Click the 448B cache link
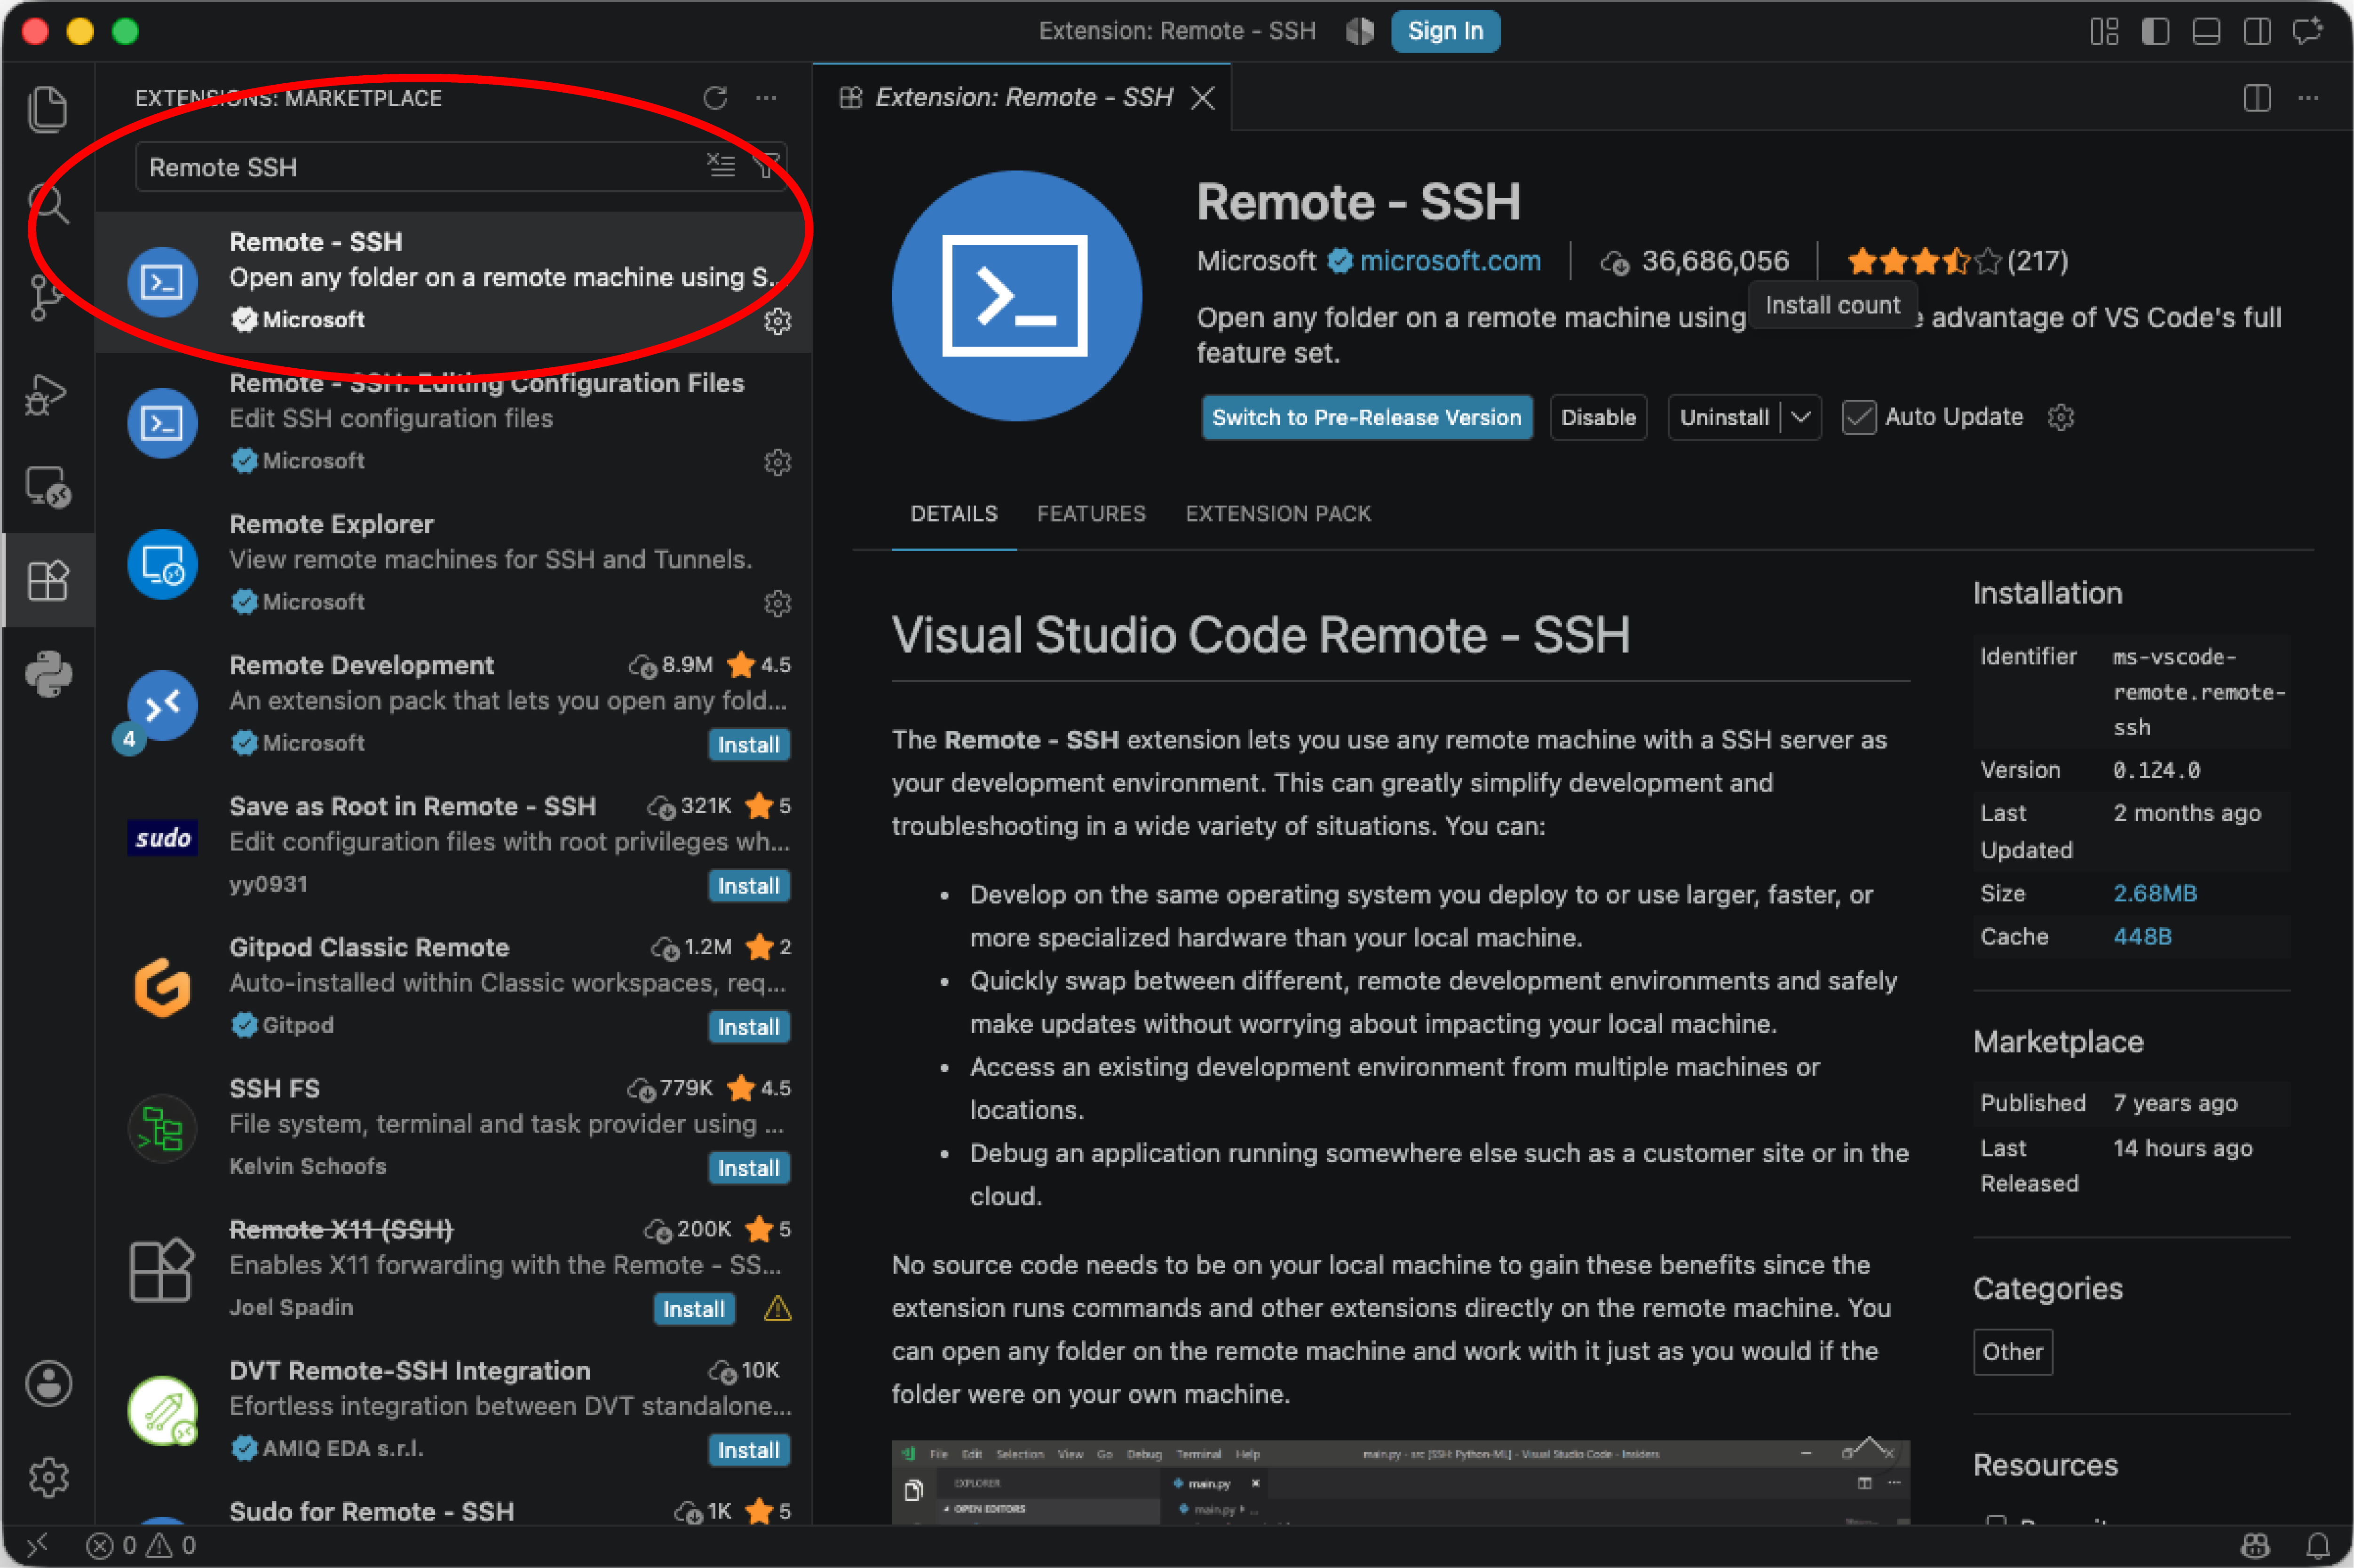This screenshot has height=1568, width=2354. click(x=2142, y=936)
